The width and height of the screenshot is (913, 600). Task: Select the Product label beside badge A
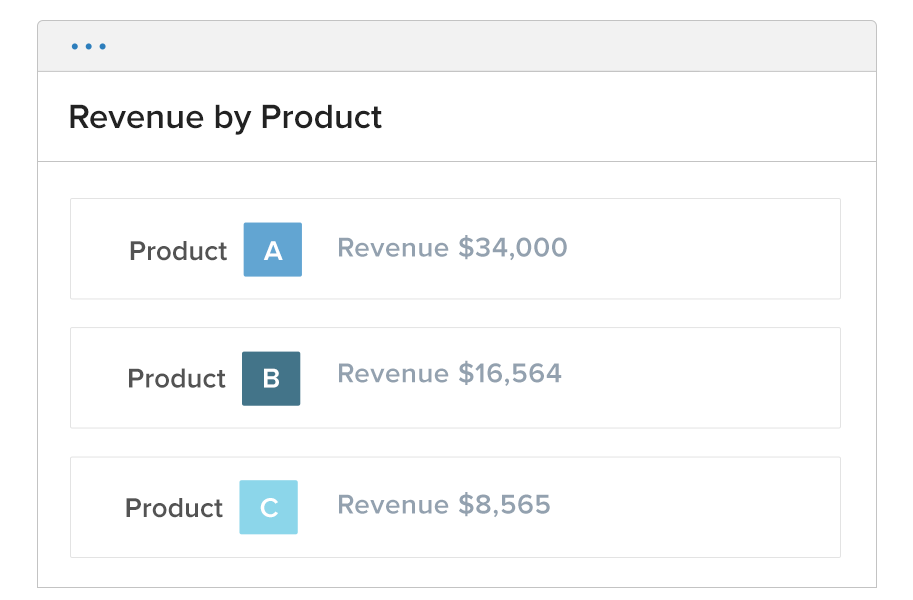coord(178,251)
